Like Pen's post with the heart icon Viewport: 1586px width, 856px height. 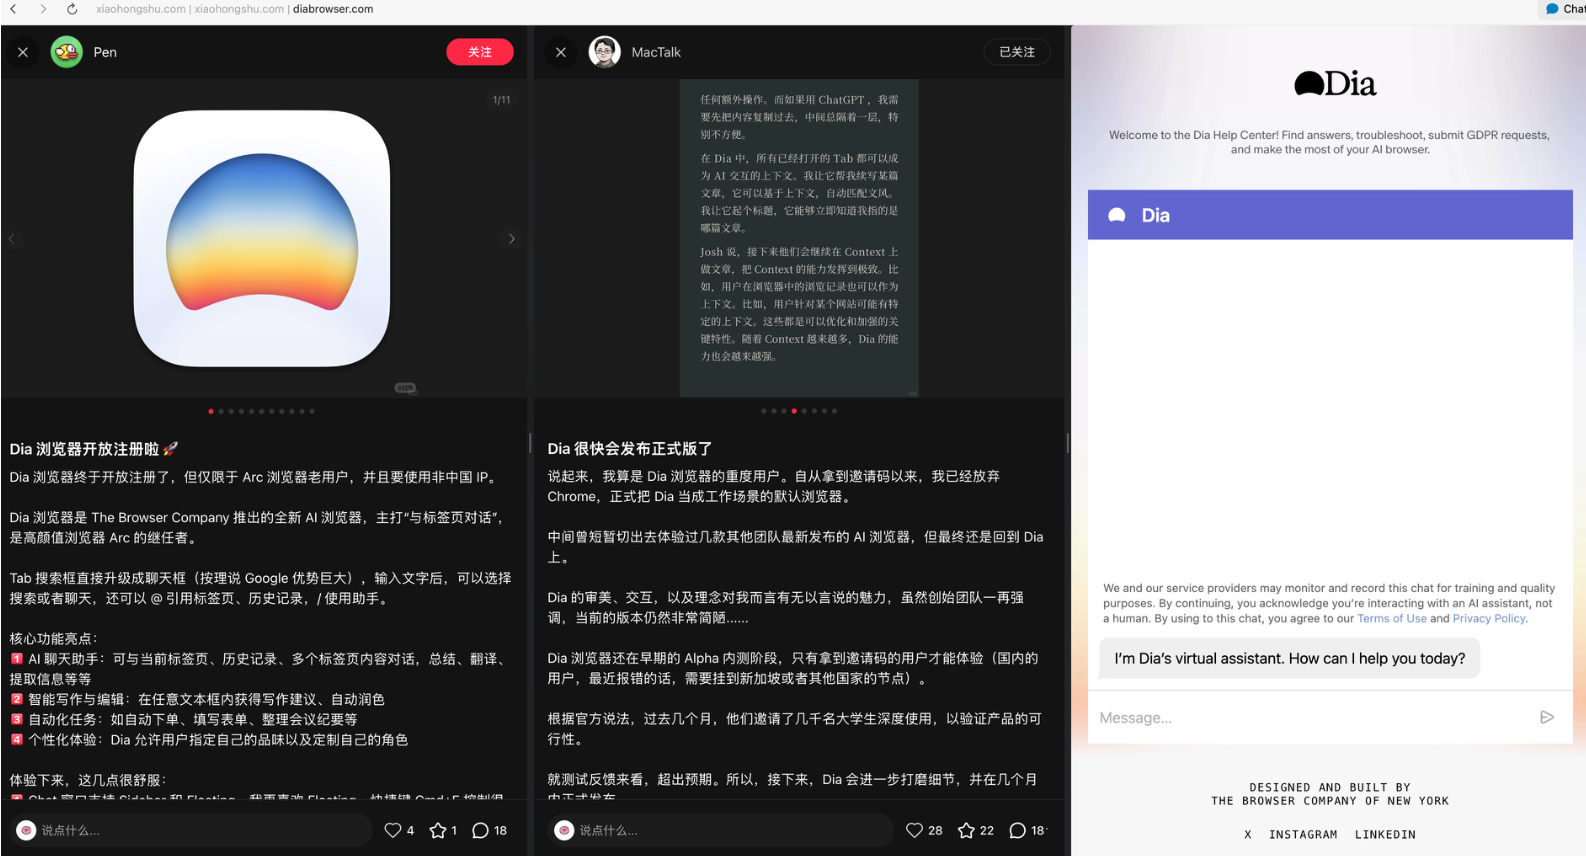tap(393, 830)
